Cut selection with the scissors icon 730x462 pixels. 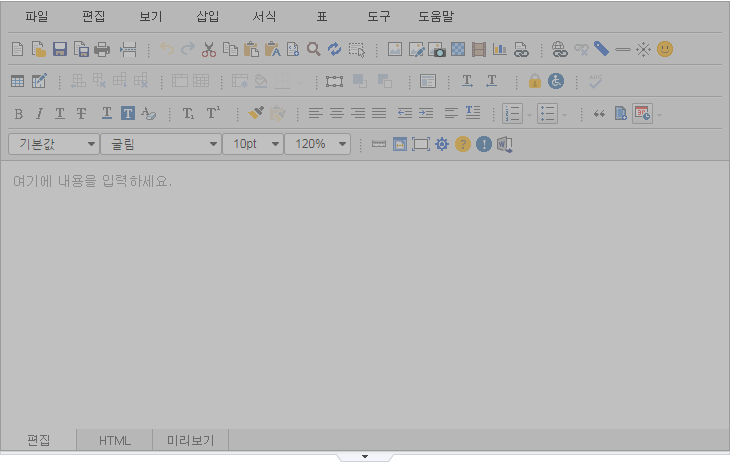209,49
